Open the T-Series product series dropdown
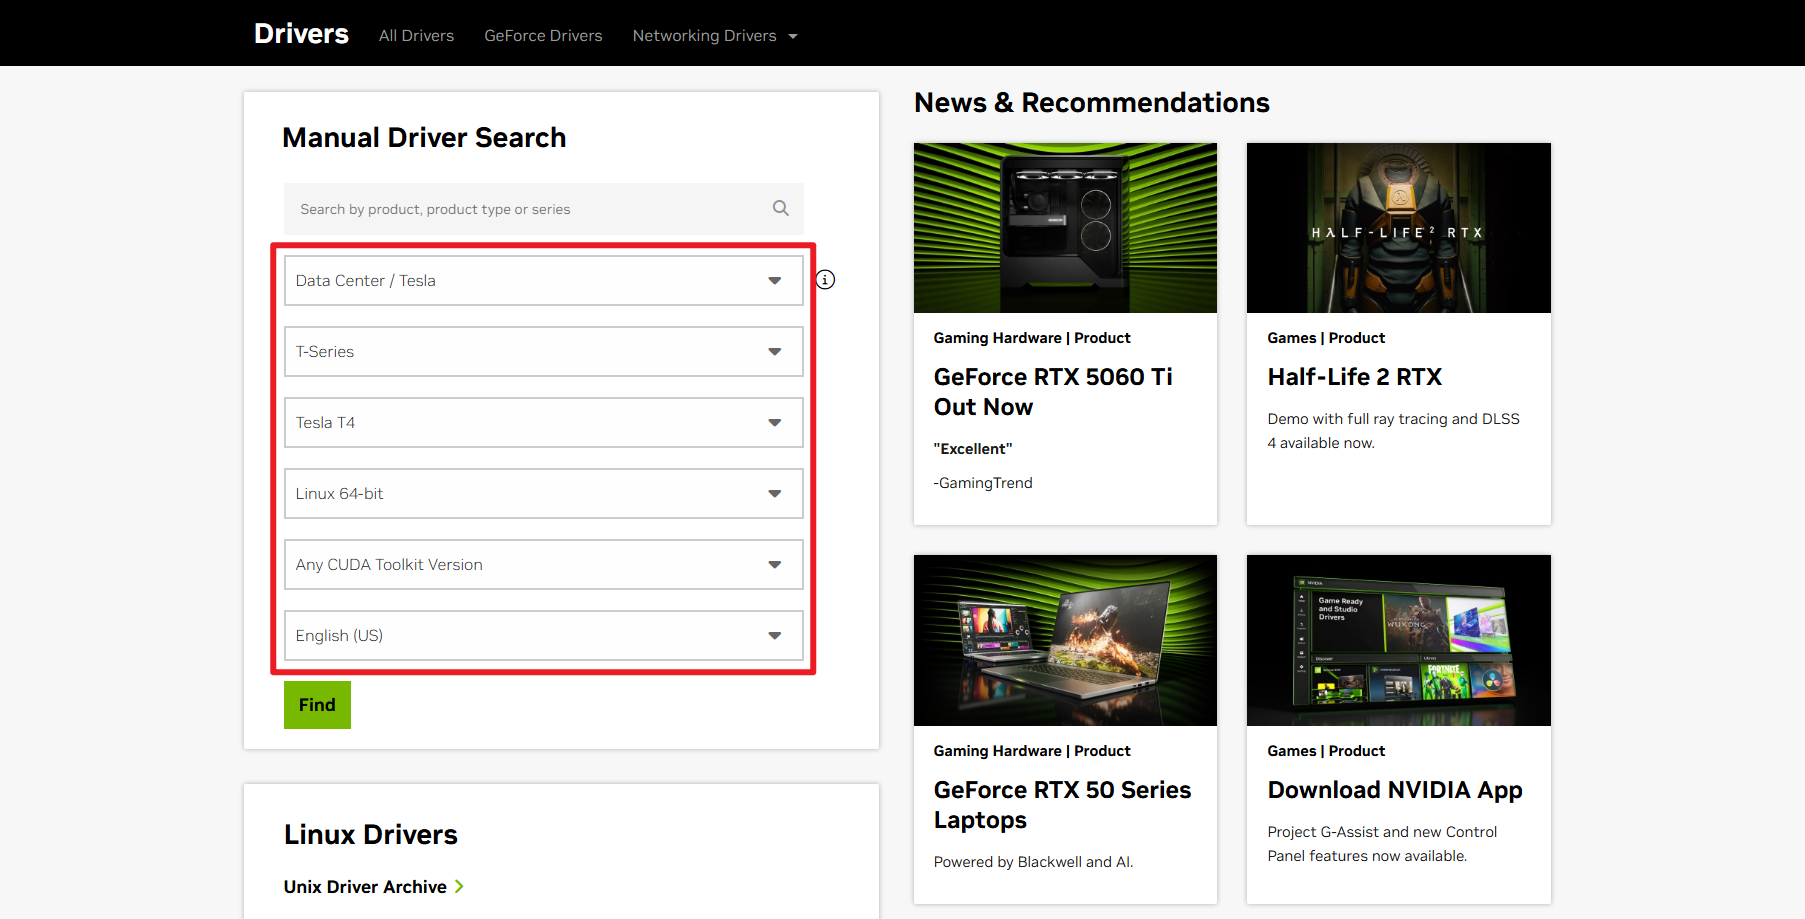Screen dimensions: 1805x919 (543, 352)
